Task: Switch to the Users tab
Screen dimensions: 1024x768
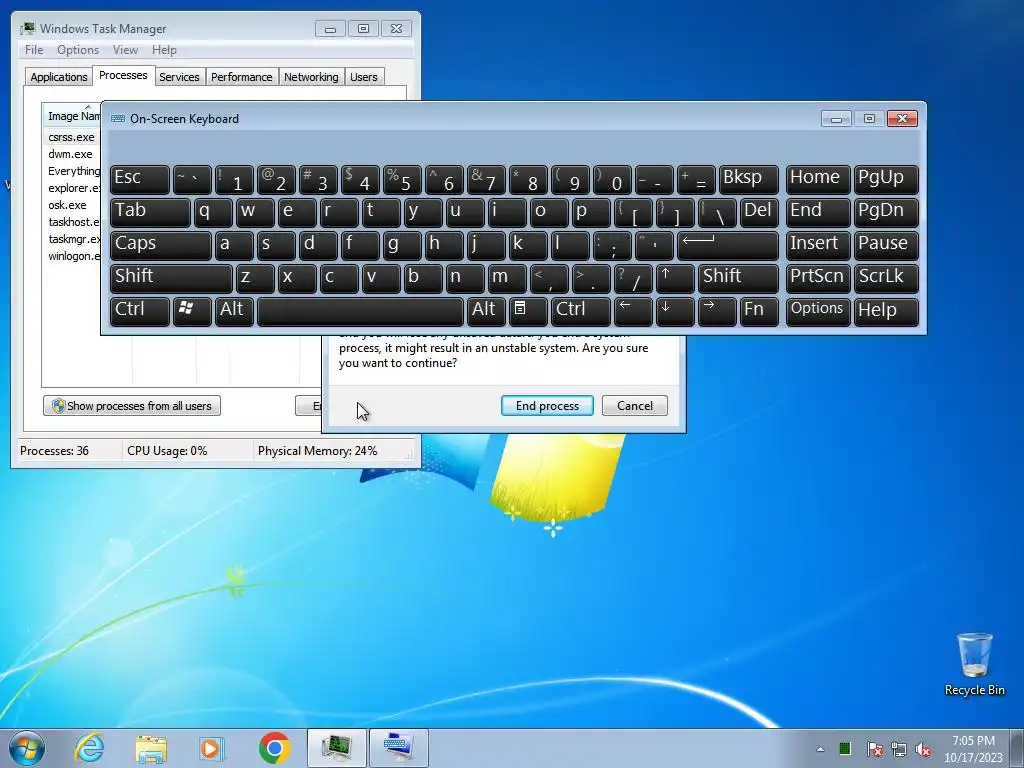Action: coord(364,77)
